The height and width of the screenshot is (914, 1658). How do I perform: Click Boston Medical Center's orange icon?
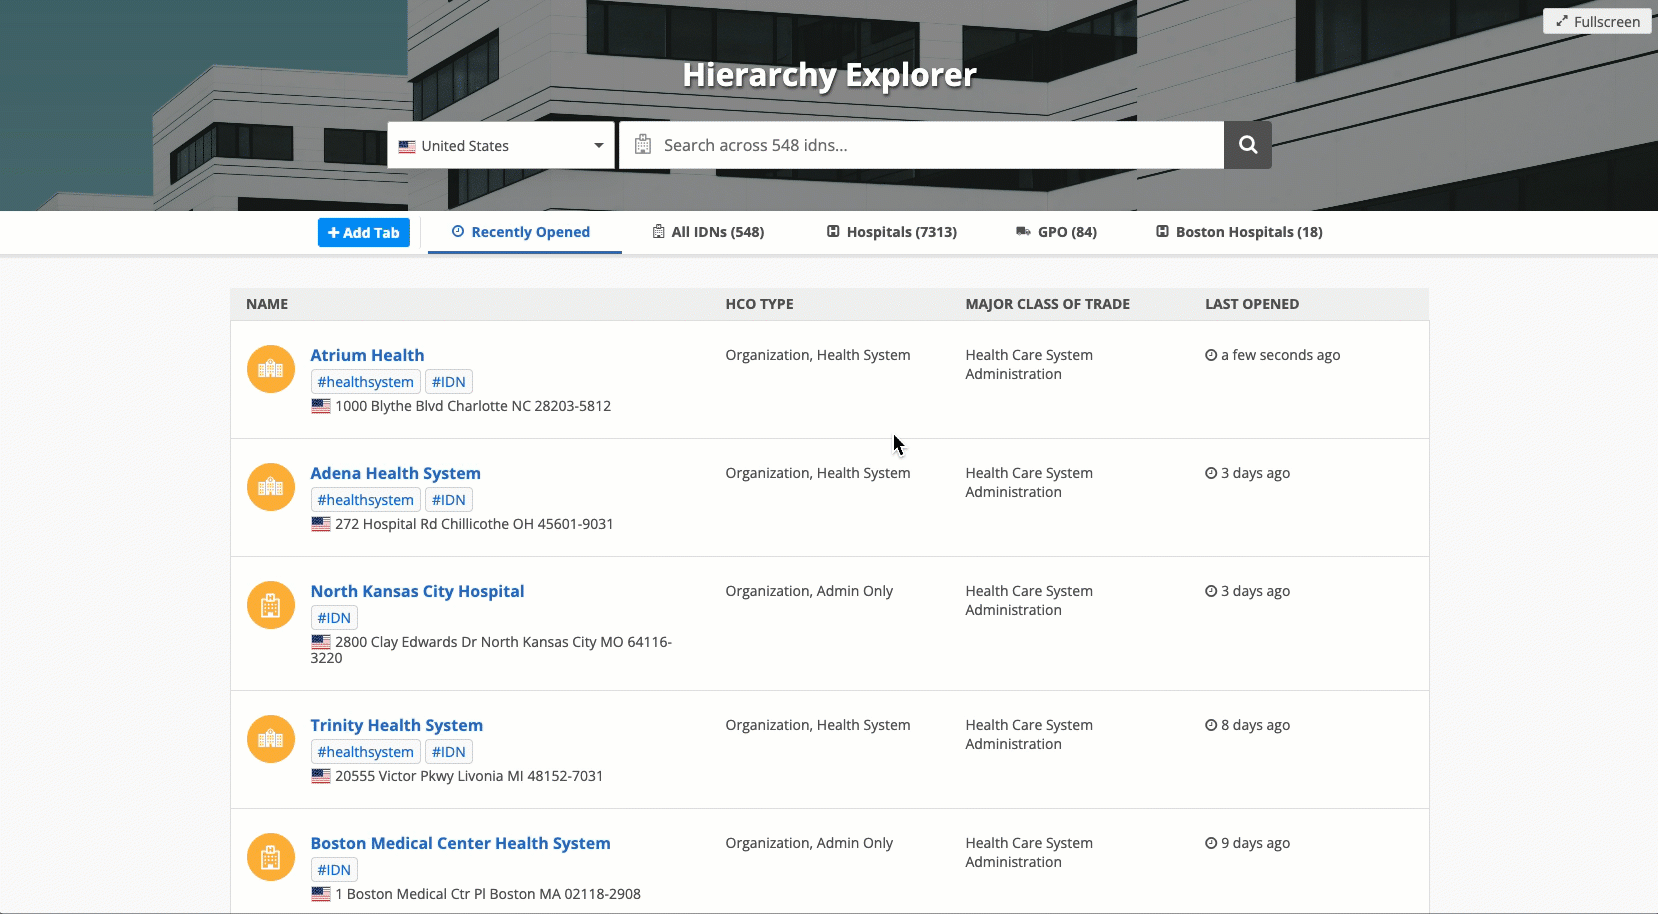point(271,857)
